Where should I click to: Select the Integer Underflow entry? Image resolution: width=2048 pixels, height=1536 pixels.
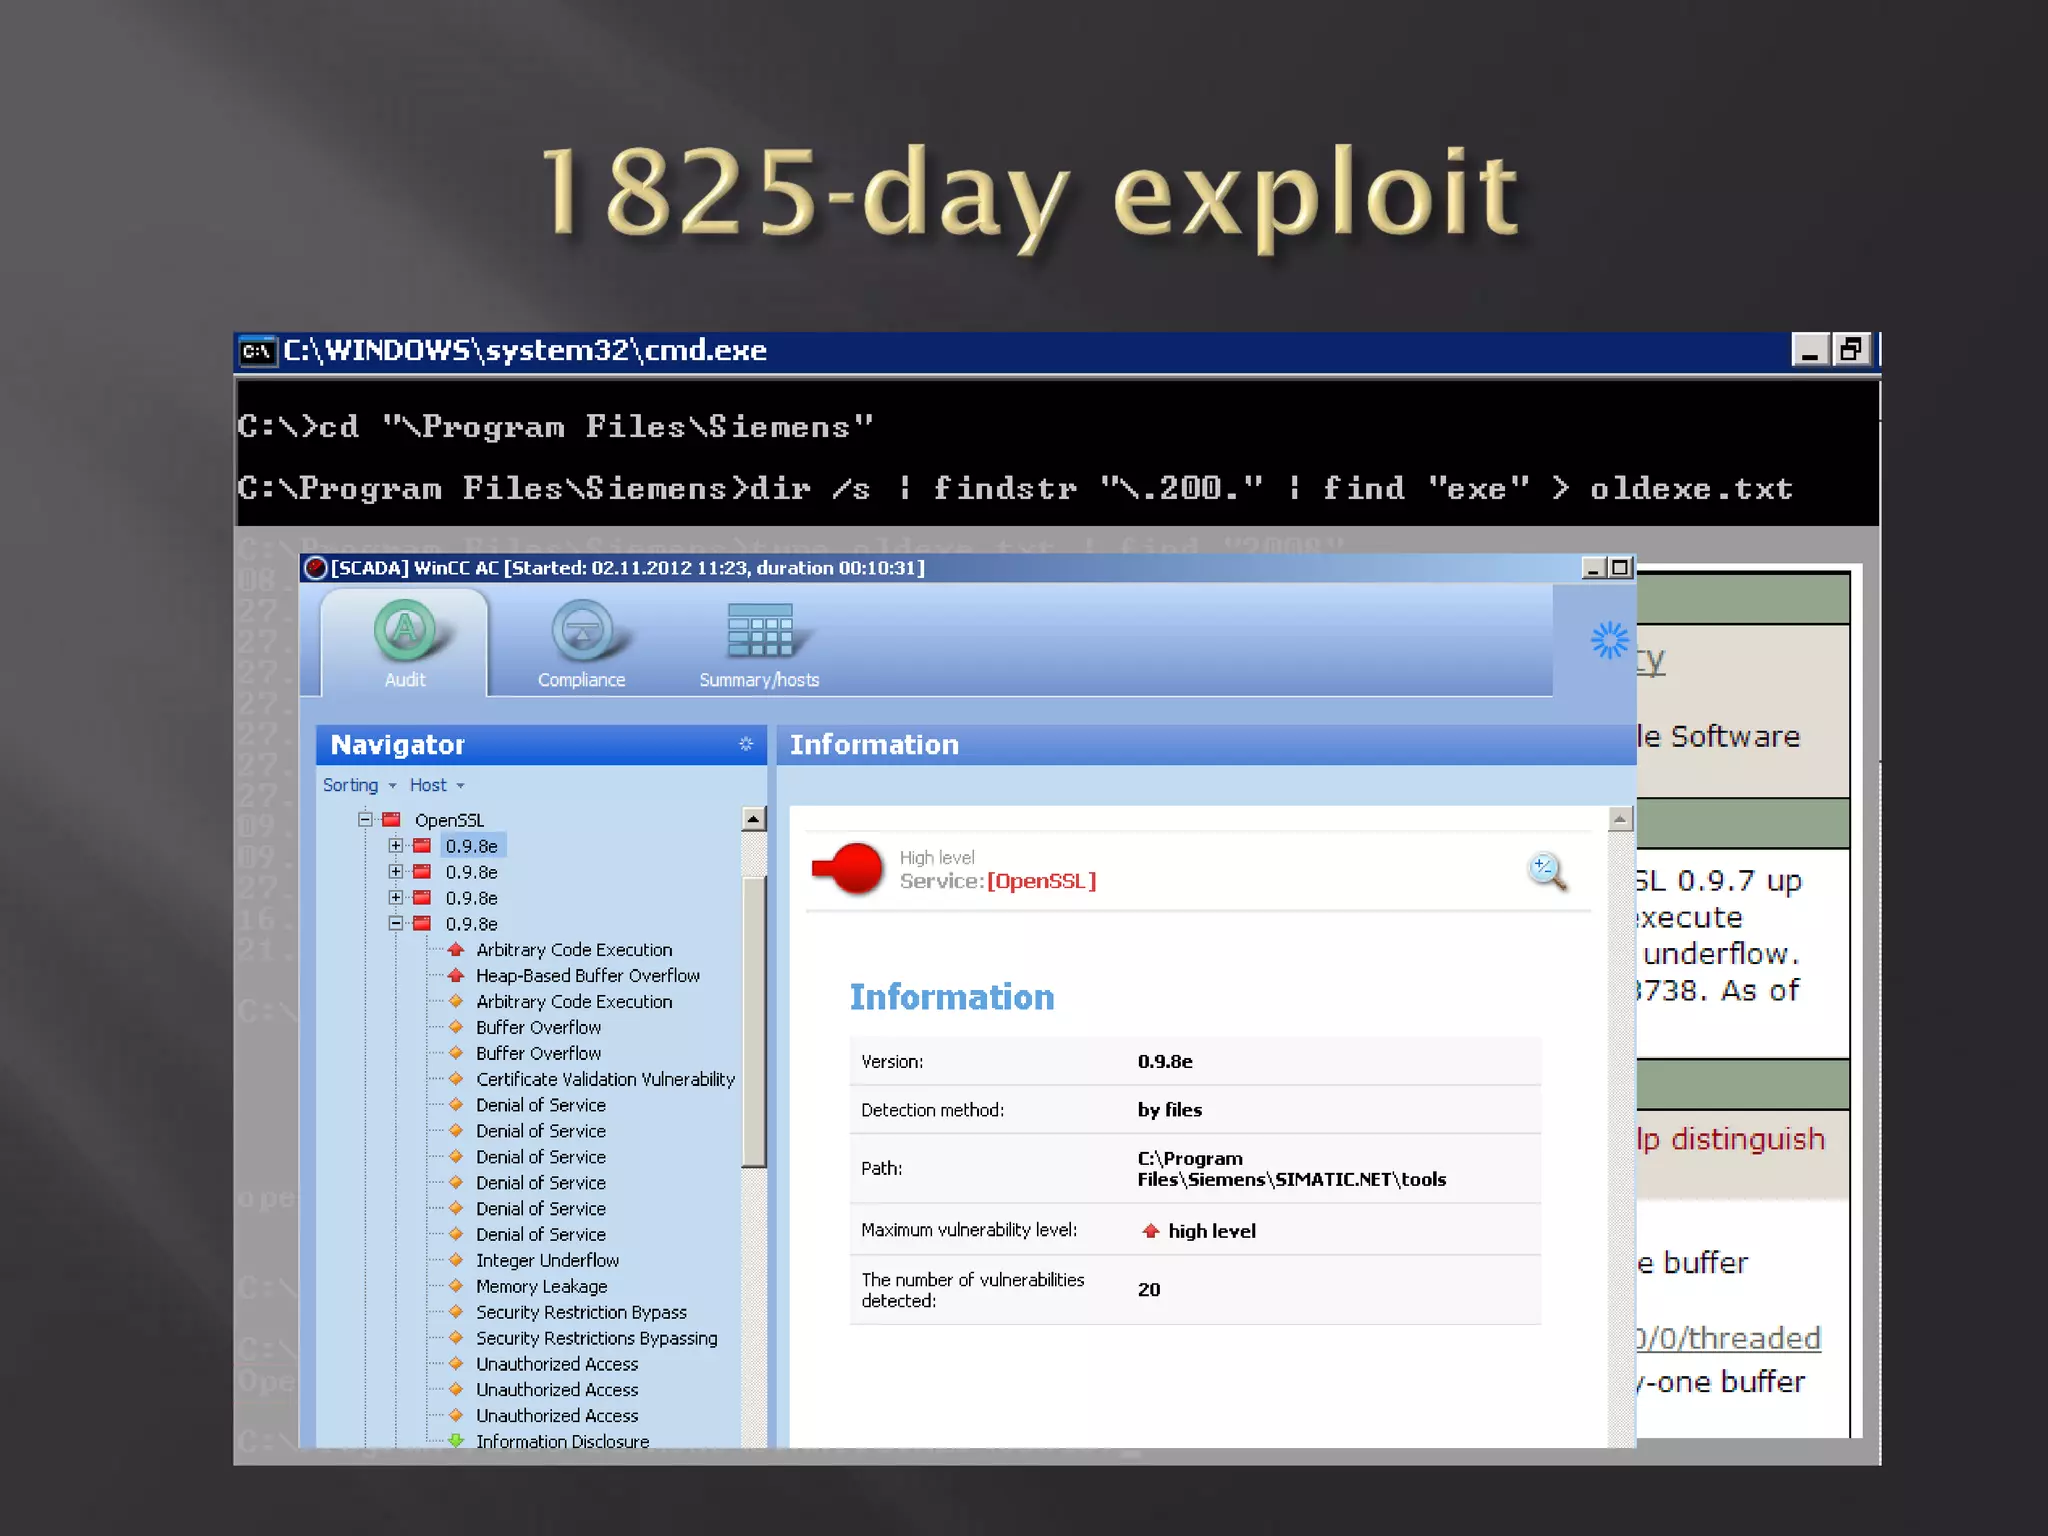(x=547, y=1261)
